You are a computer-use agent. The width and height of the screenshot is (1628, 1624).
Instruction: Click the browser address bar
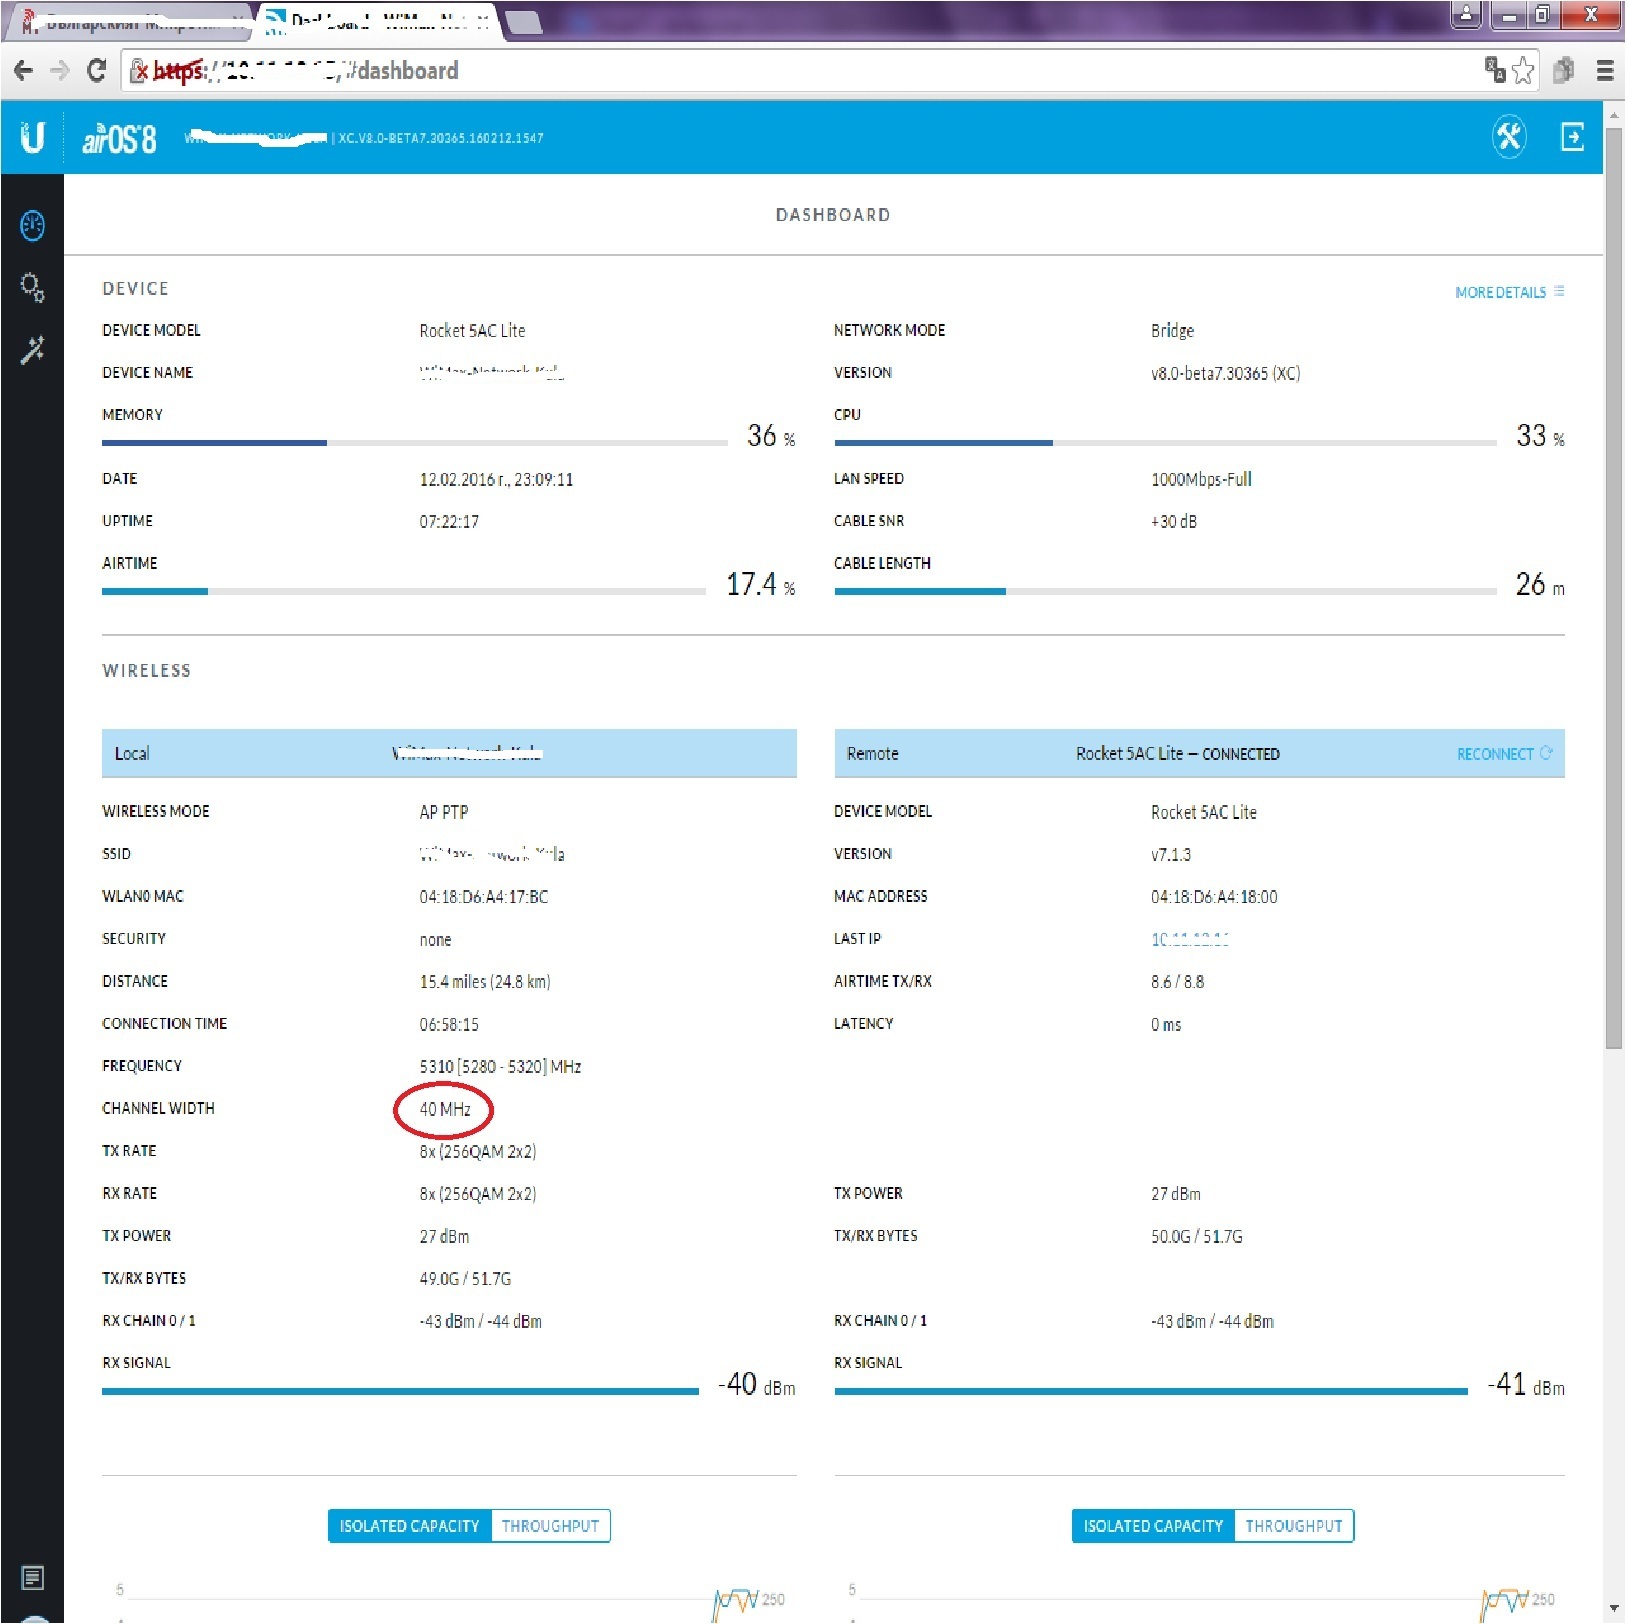[800, 70]
